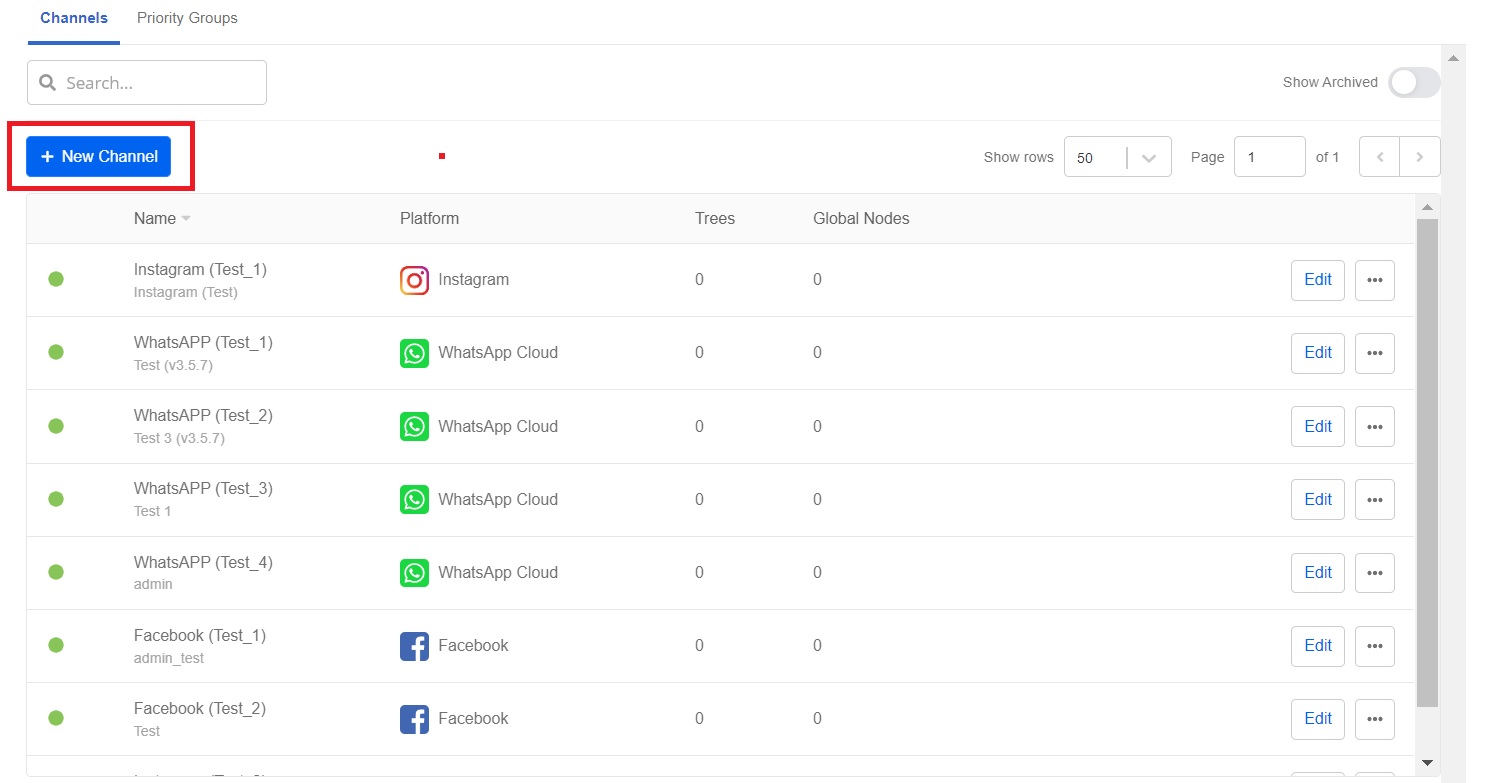Image resolution: width=1491 pixels, height=783 pixels.
Task: Open more options for Instagram (Test_1)
Action: click(x=1374, y=280)
